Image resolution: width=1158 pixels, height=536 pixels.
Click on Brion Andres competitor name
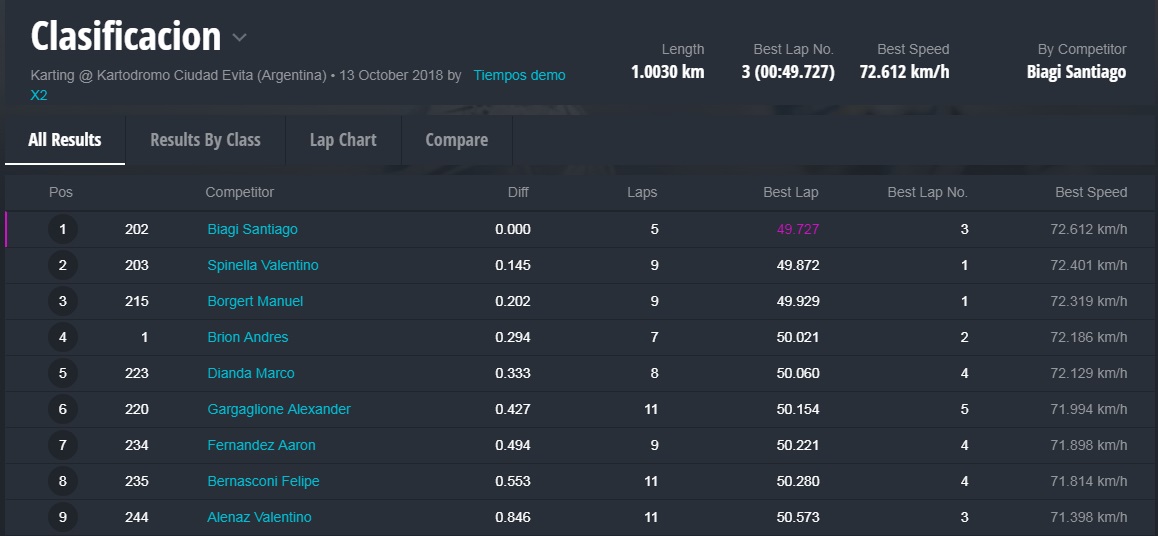[x=247, y=337]
